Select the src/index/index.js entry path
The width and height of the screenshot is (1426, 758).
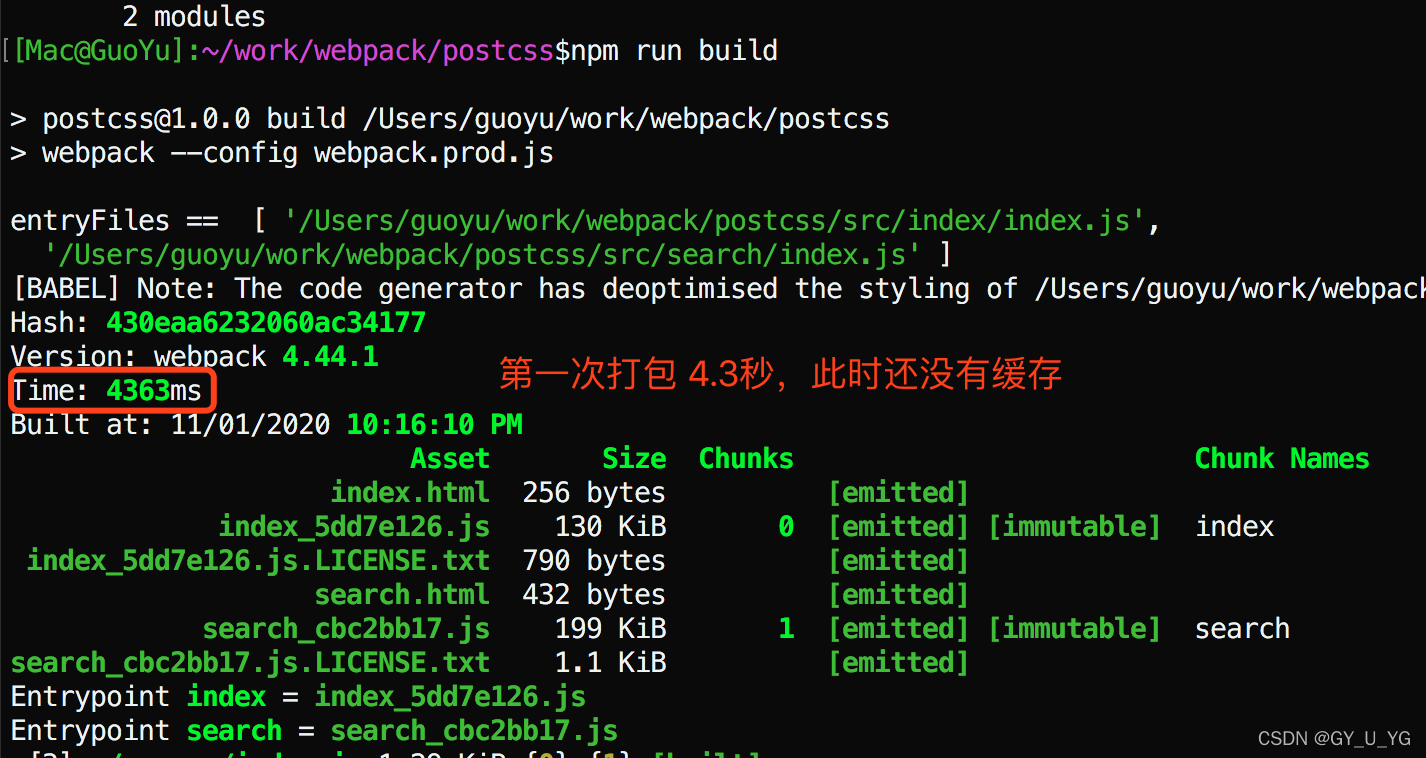click(x=714, y=221)
